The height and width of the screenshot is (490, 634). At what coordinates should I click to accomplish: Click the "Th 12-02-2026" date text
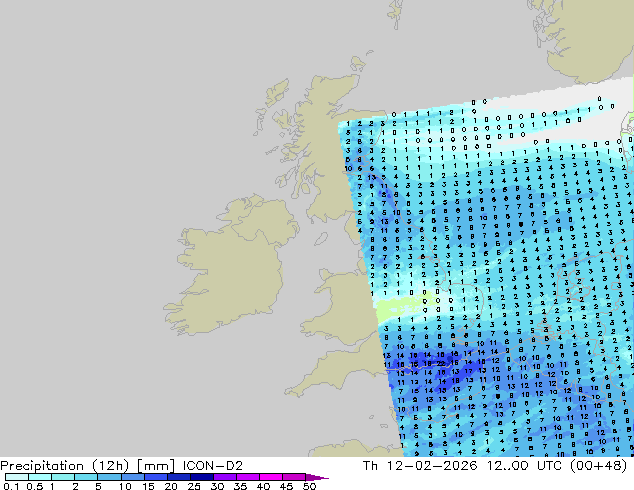(x=420, y=466)
